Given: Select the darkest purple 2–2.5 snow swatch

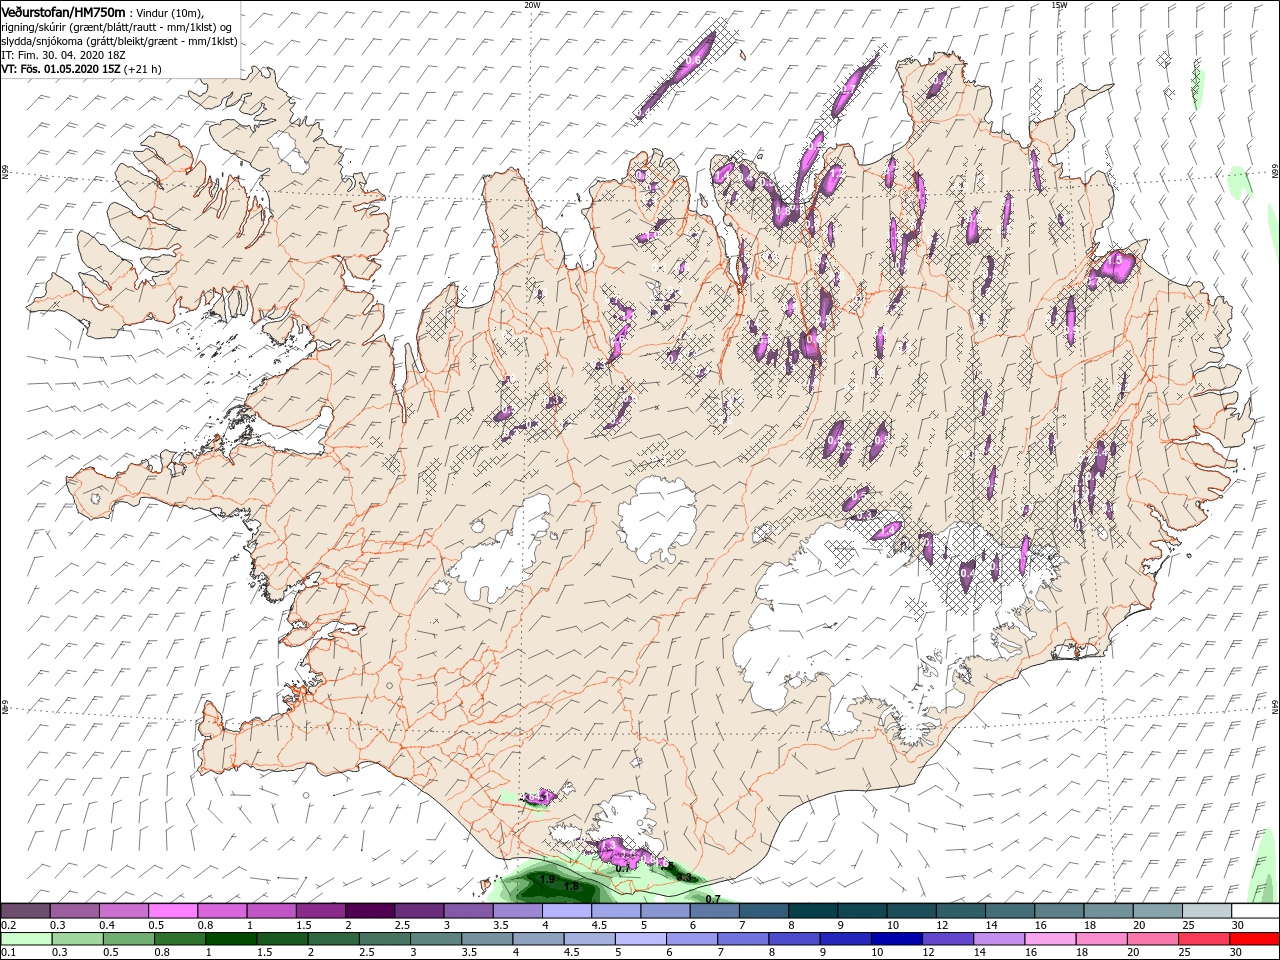Looking at the screenshot, I should tap(369, 911).
